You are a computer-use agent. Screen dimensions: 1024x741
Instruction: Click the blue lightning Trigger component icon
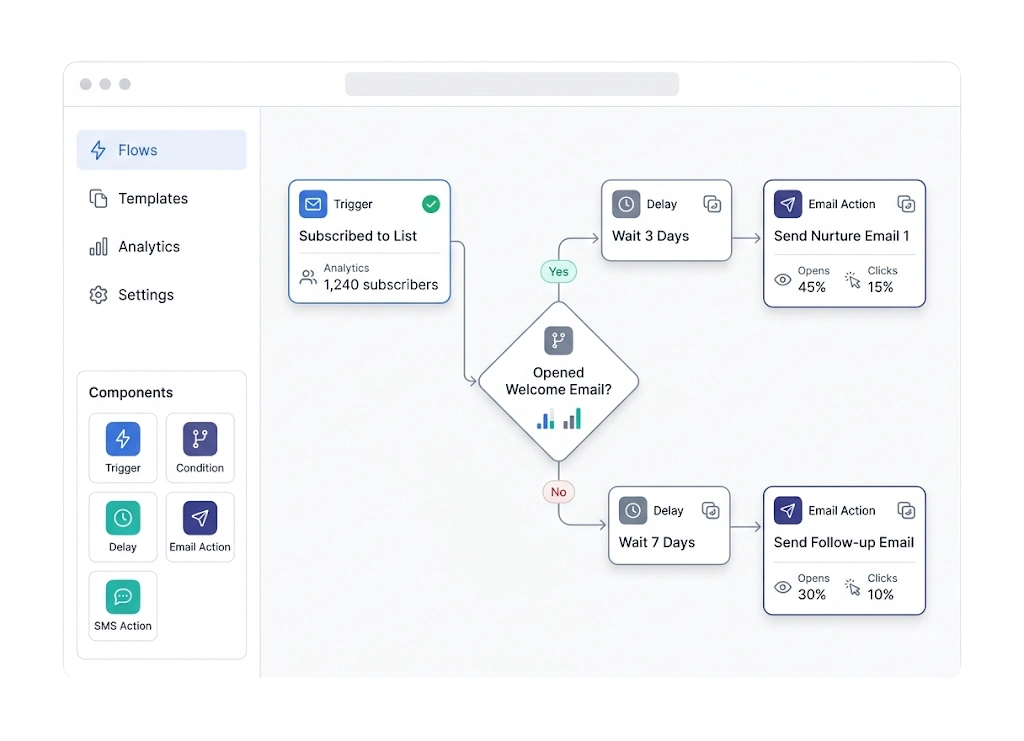pyautogui.click(x=123, y=439)
